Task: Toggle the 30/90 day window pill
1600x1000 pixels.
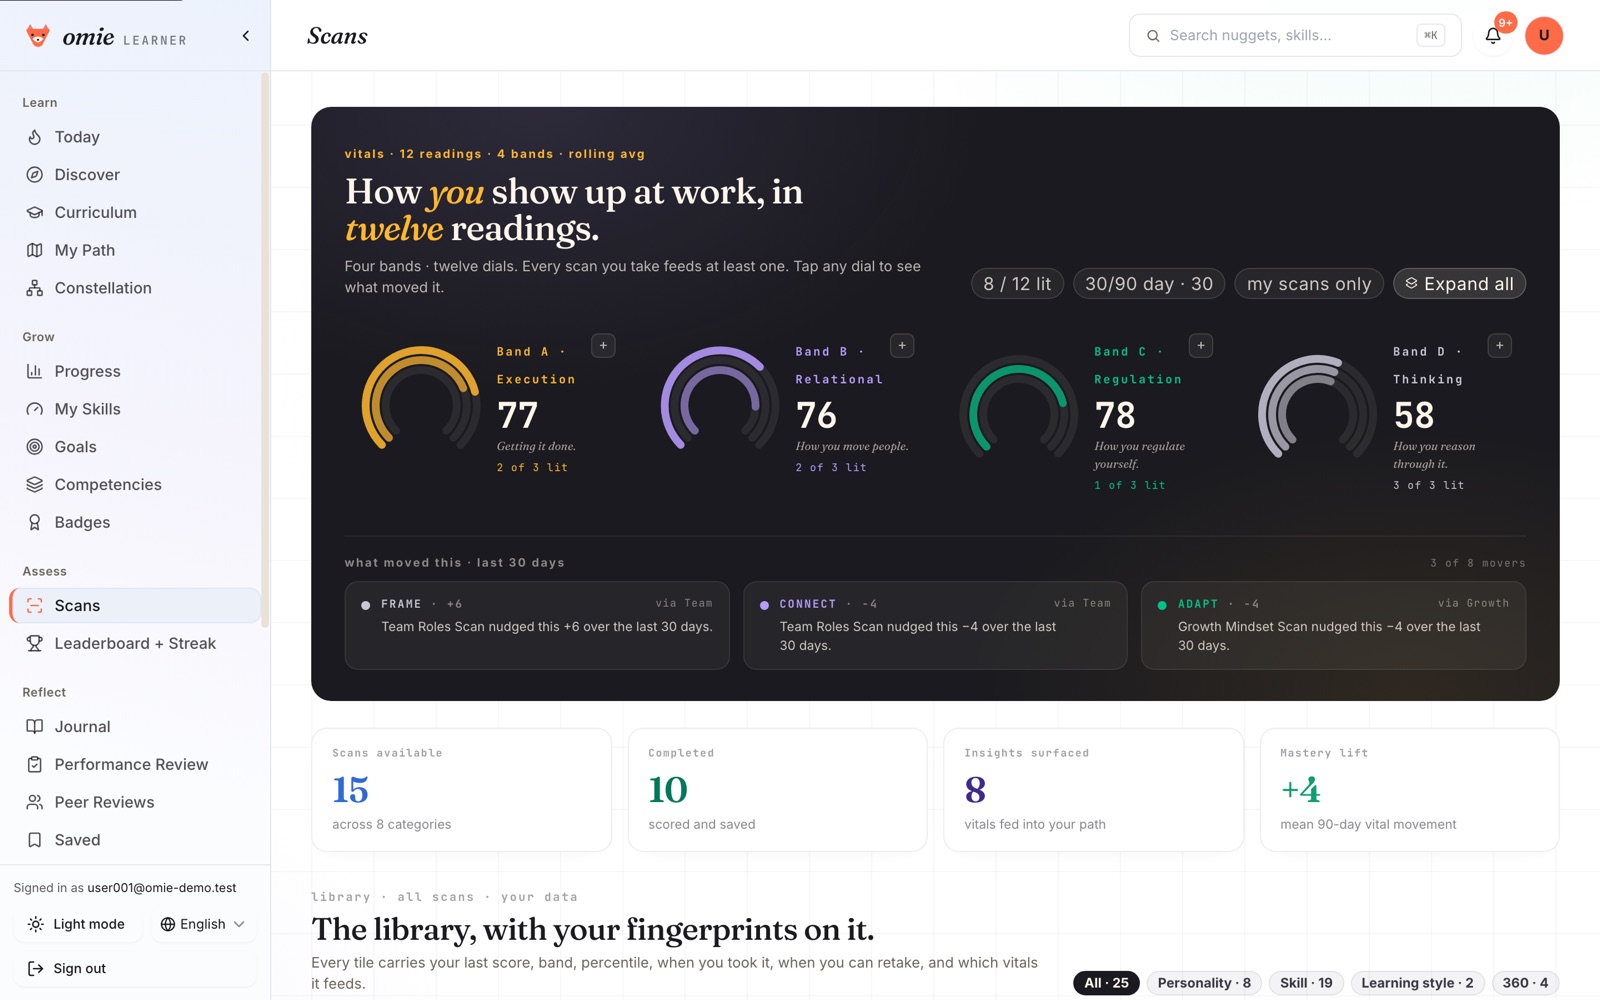Action: (x=1149, y=284)
